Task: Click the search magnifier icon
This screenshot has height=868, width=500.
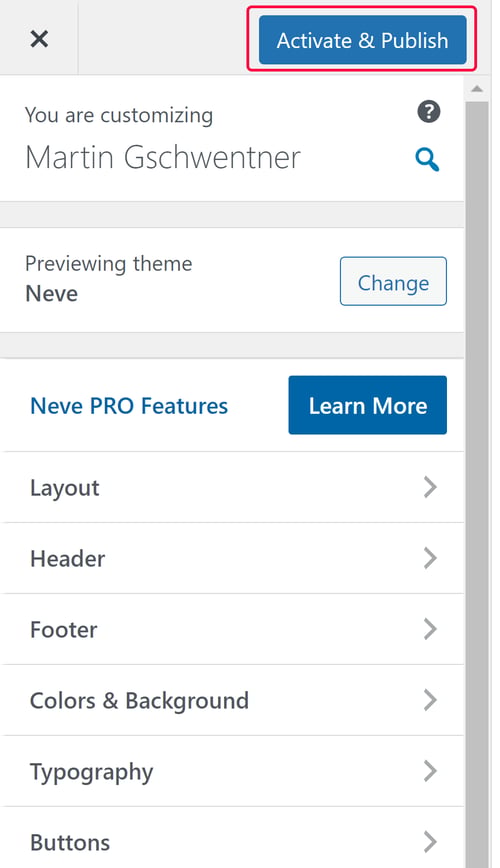Action: [427, 160]
